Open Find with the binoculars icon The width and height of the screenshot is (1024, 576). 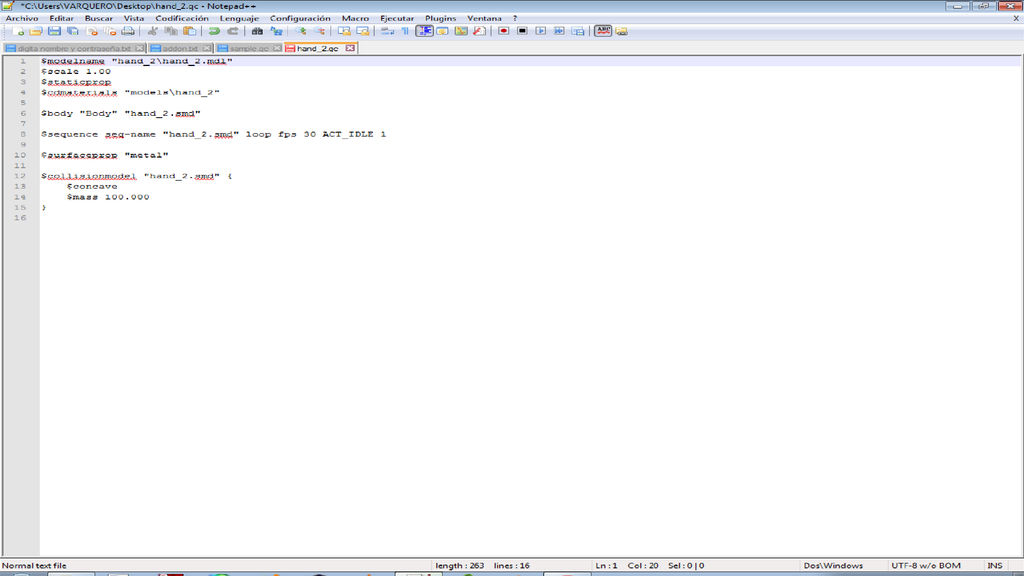[x=257, y=31]
